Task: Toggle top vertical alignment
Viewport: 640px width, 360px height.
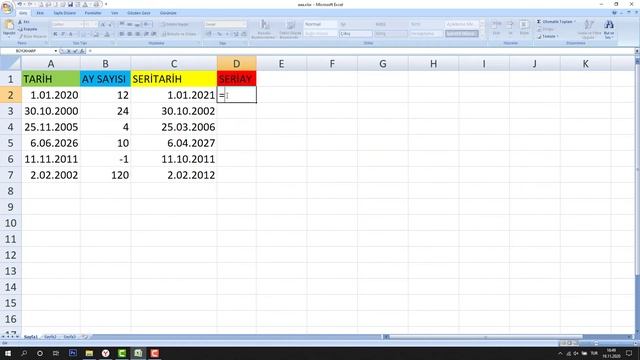Action: [x=122, y=24]
